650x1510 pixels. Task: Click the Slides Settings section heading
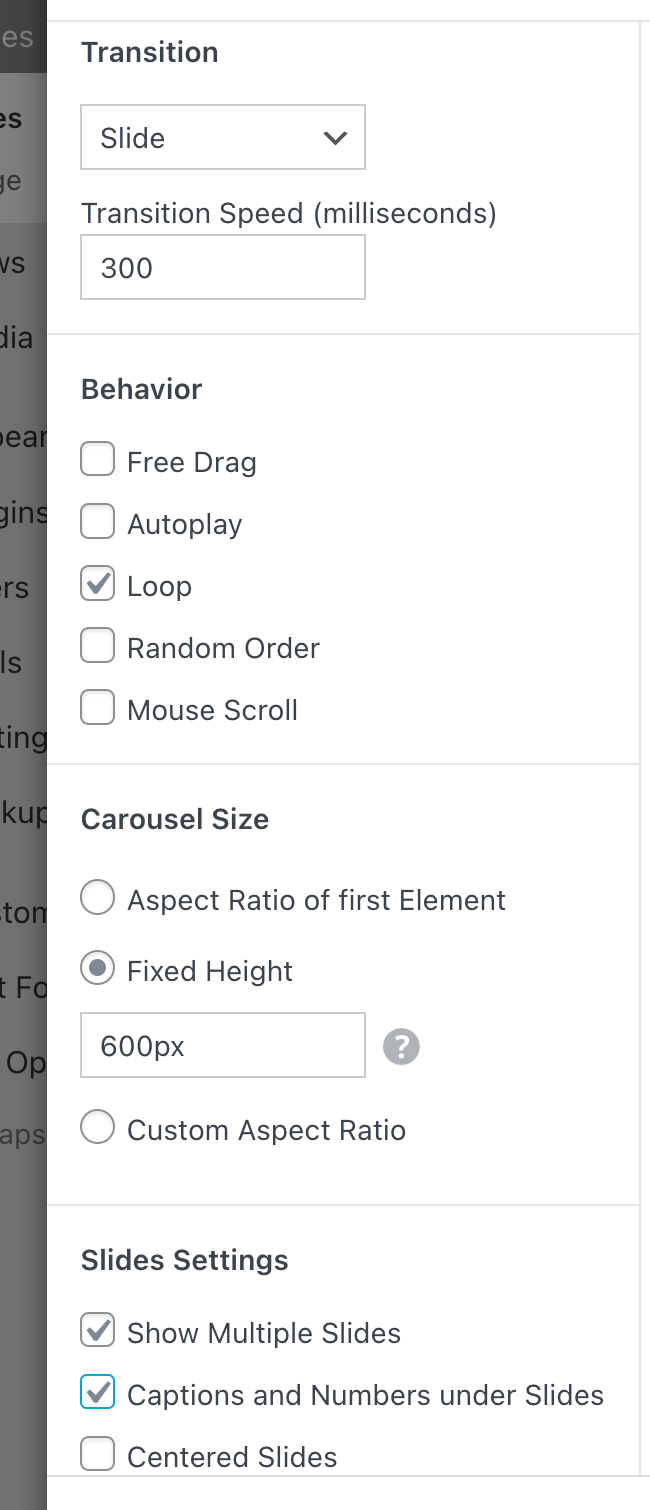[x=184, y=1260]
